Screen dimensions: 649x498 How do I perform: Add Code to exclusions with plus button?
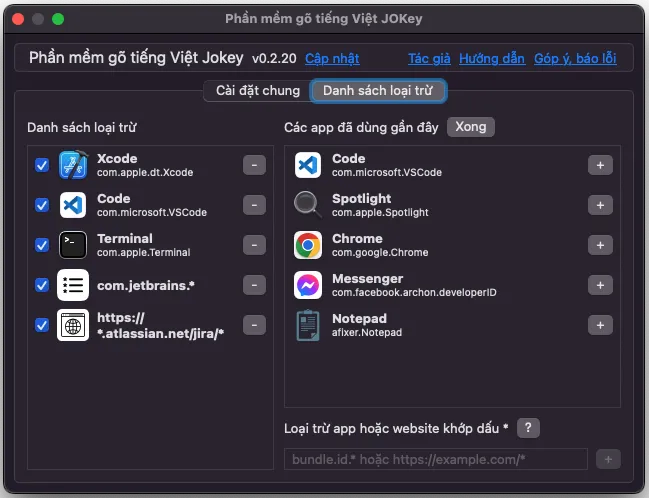point(600,165)
